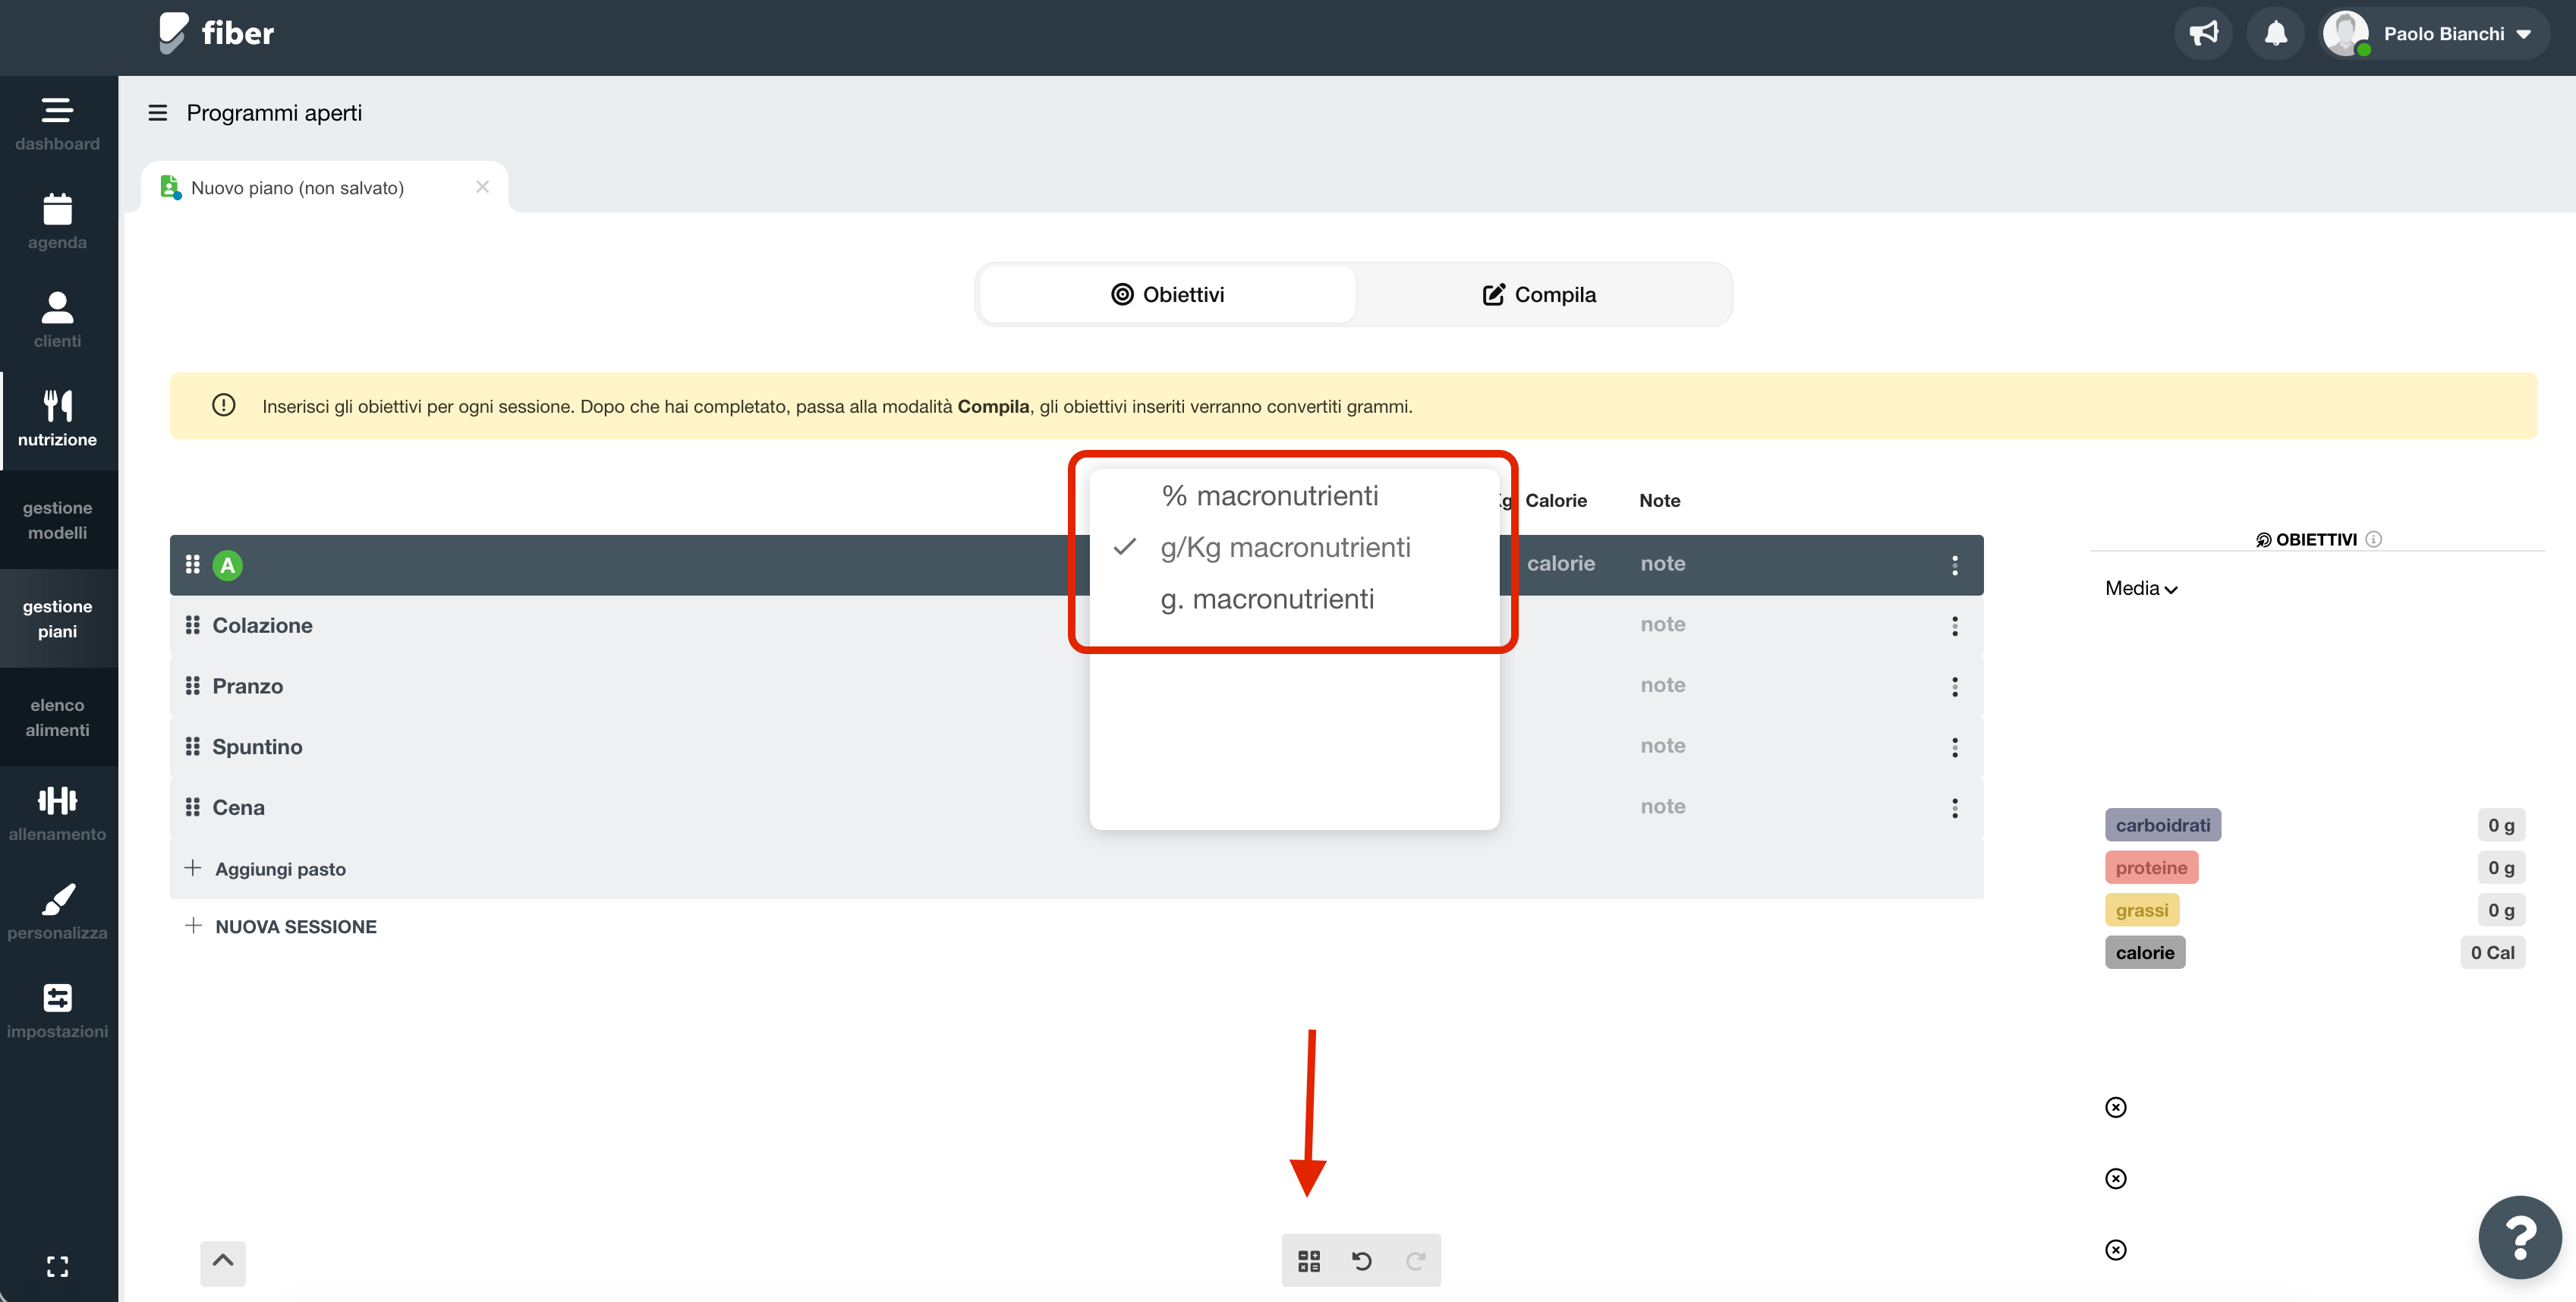
Task: Click note field of Colazione row
Action: coord(1663,624)
